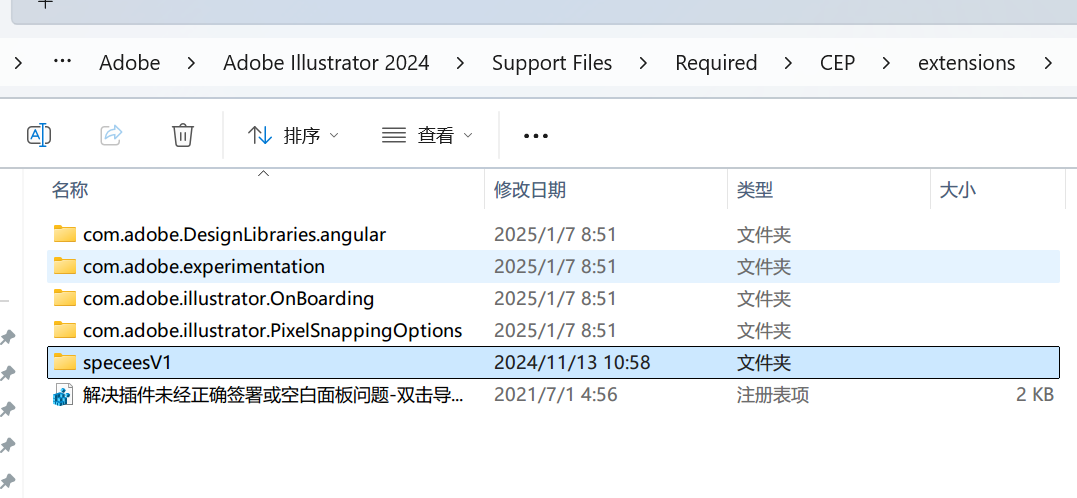
Task: Sort by 名称 column header
Action: [69, 190]
